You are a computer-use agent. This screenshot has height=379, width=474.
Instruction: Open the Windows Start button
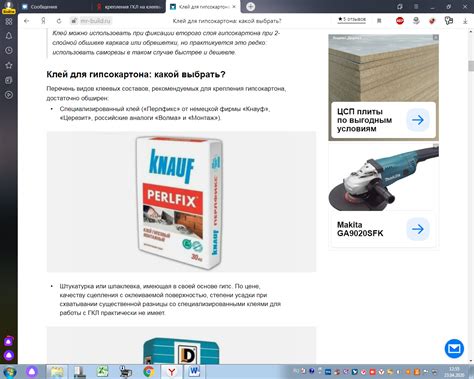pos(9,372)
